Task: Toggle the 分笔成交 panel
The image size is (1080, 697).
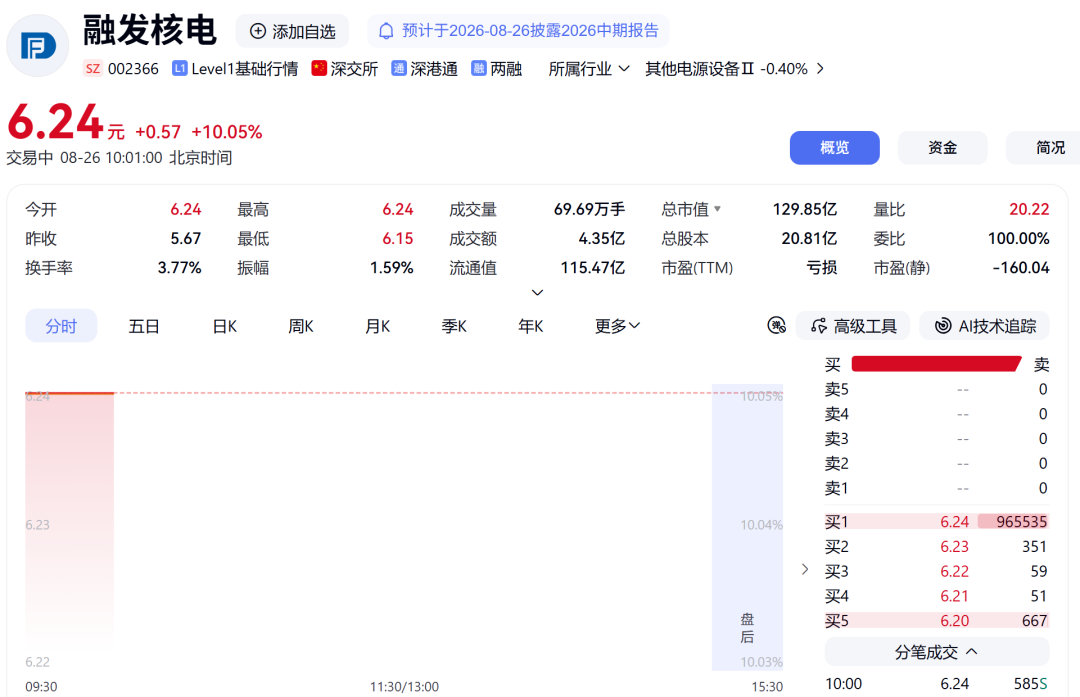Action: point(937,652)
